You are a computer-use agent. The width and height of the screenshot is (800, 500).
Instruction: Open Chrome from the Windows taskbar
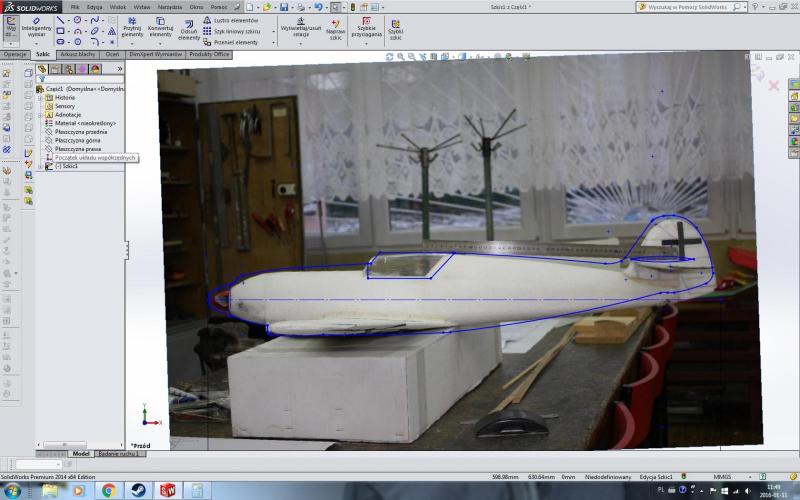coord(108,490)
